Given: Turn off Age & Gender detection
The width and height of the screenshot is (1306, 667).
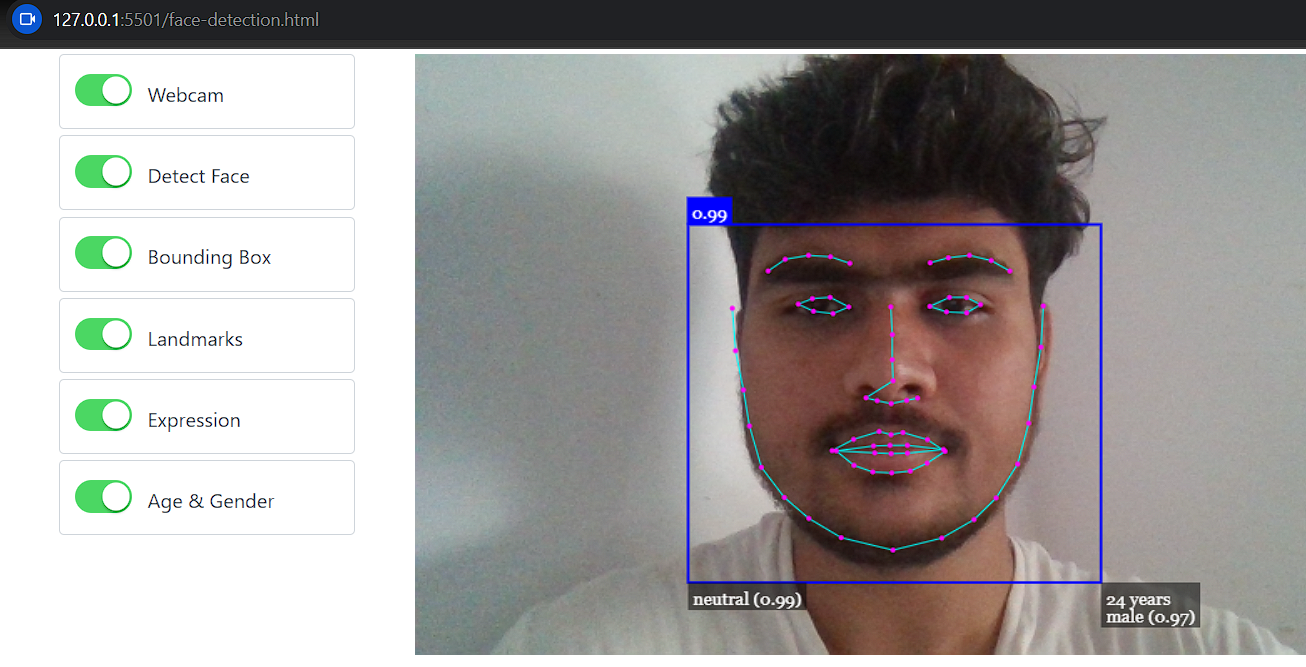Looking at the screenshot, I should coord(103,496).
